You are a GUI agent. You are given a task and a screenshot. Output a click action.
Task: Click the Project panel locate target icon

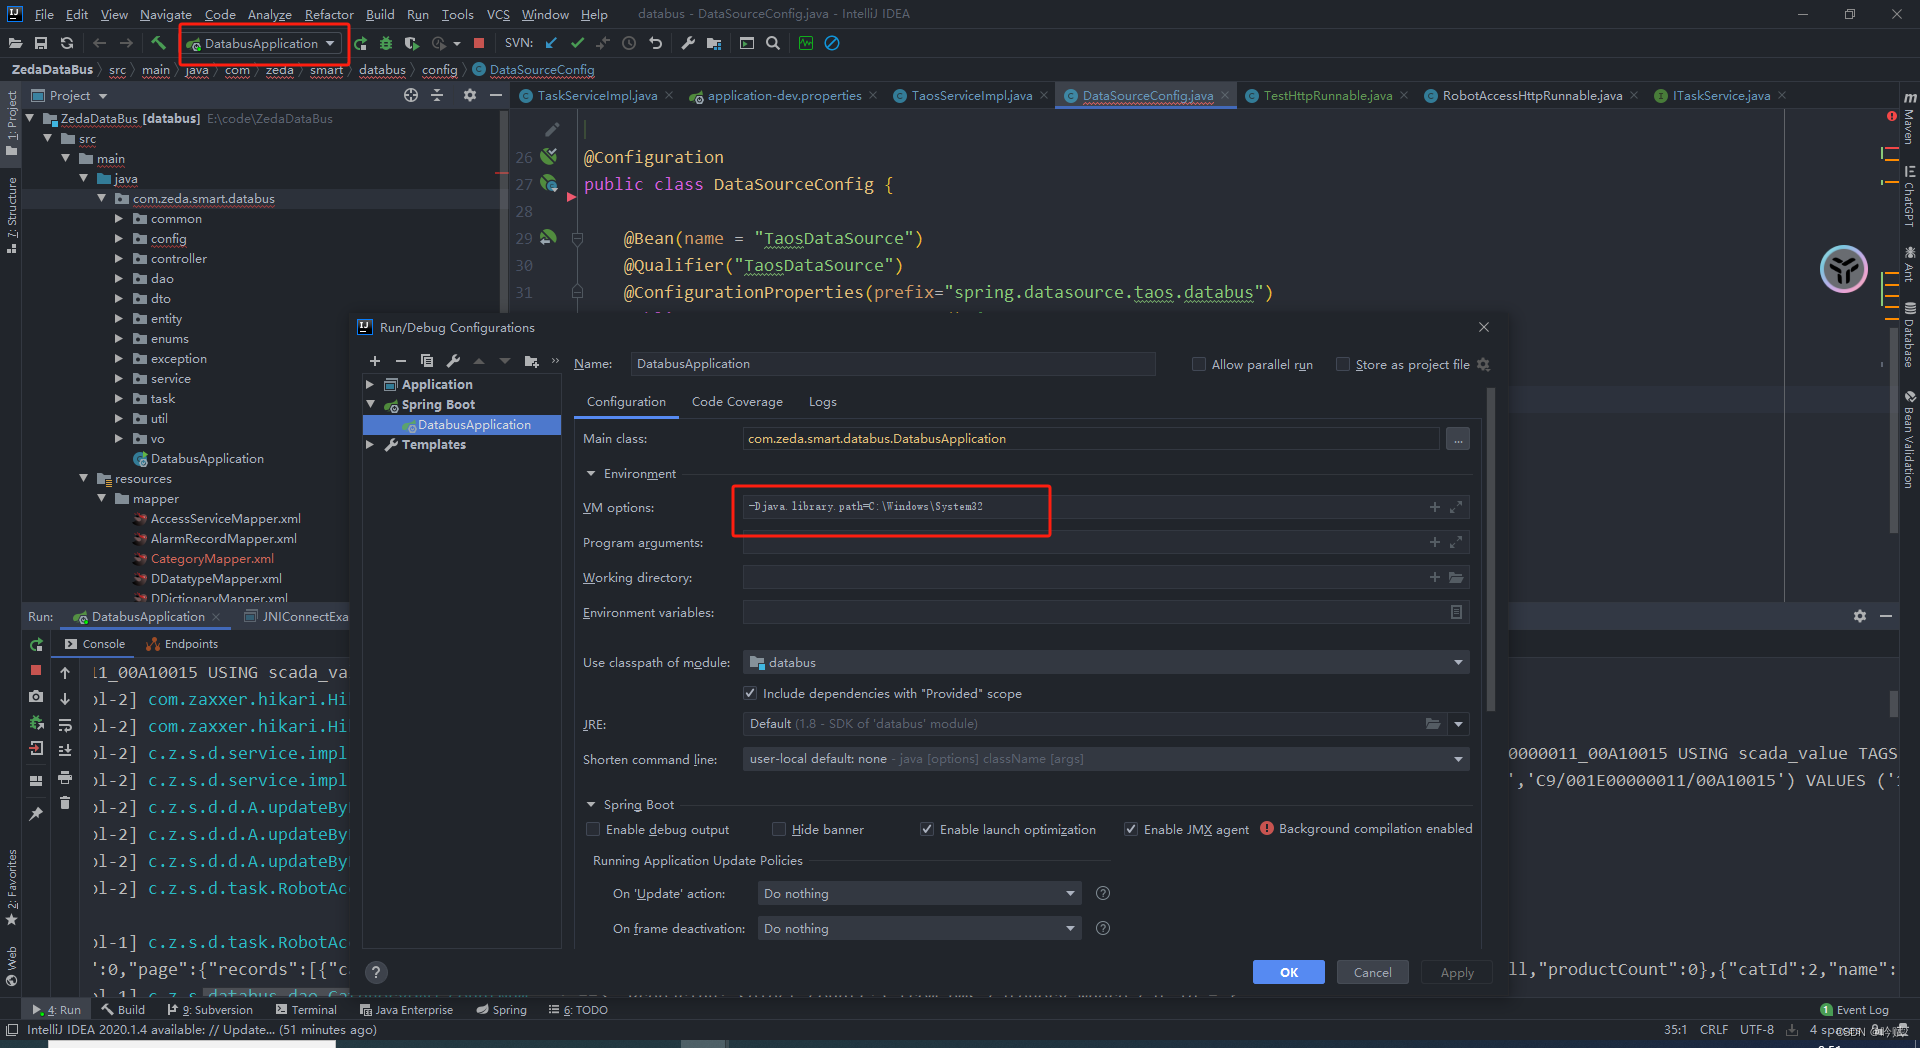[x=411, y=95]
